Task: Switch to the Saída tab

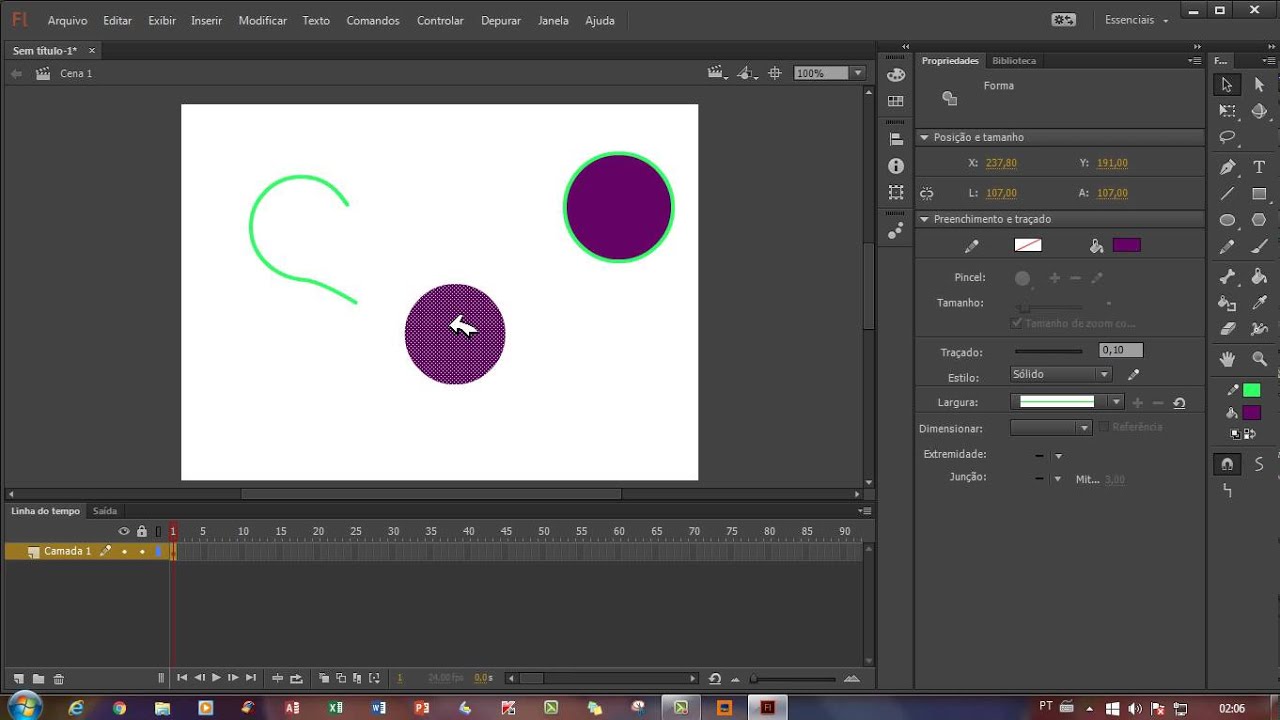Action: coord(105,511)
